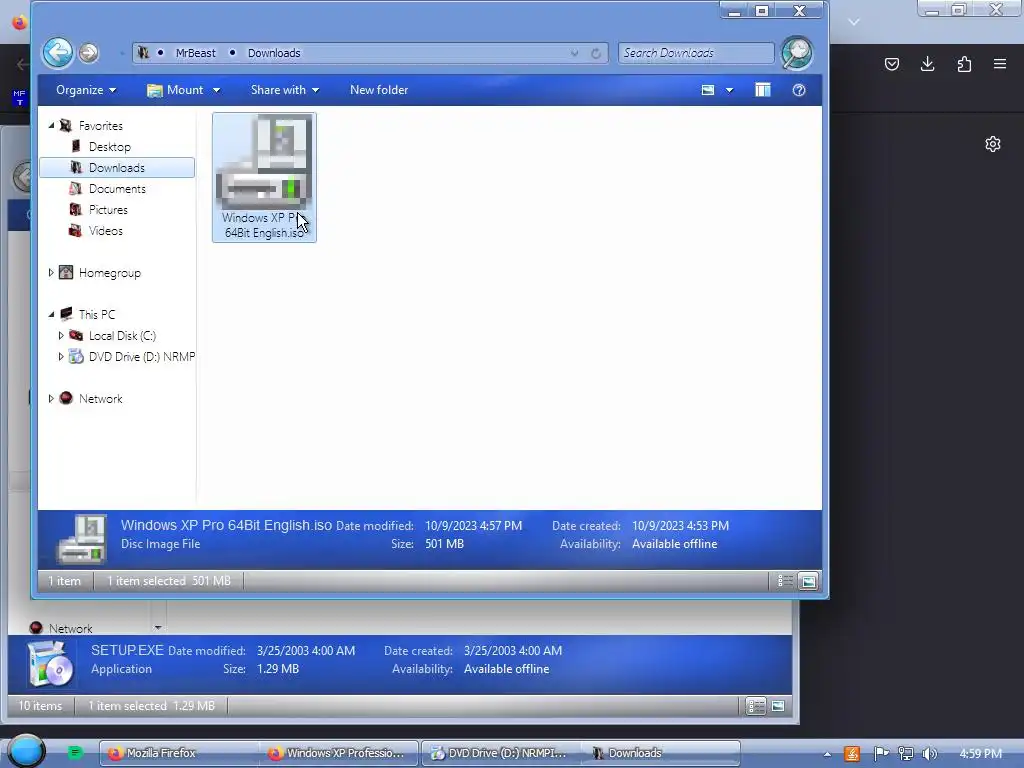The width and height of the screenshot is (1024, 768).
Task: Select Network in the Downloads window tree
Action: tap(101, 398)
